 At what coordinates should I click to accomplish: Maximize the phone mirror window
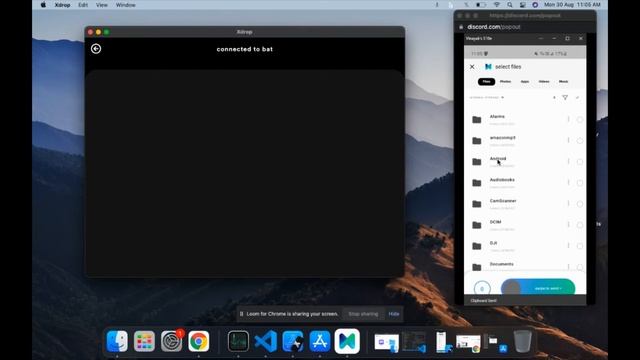[x=567, y=38]
